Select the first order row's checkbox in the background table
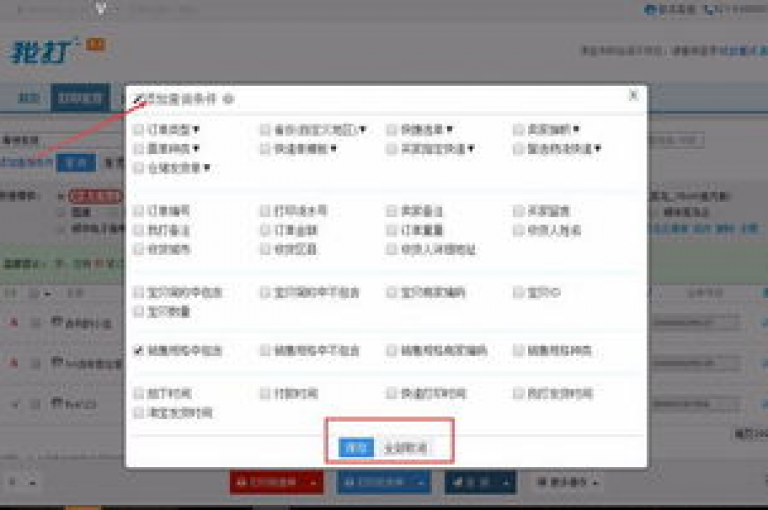This screenshot has width=768, height=510. coord(36,323)
